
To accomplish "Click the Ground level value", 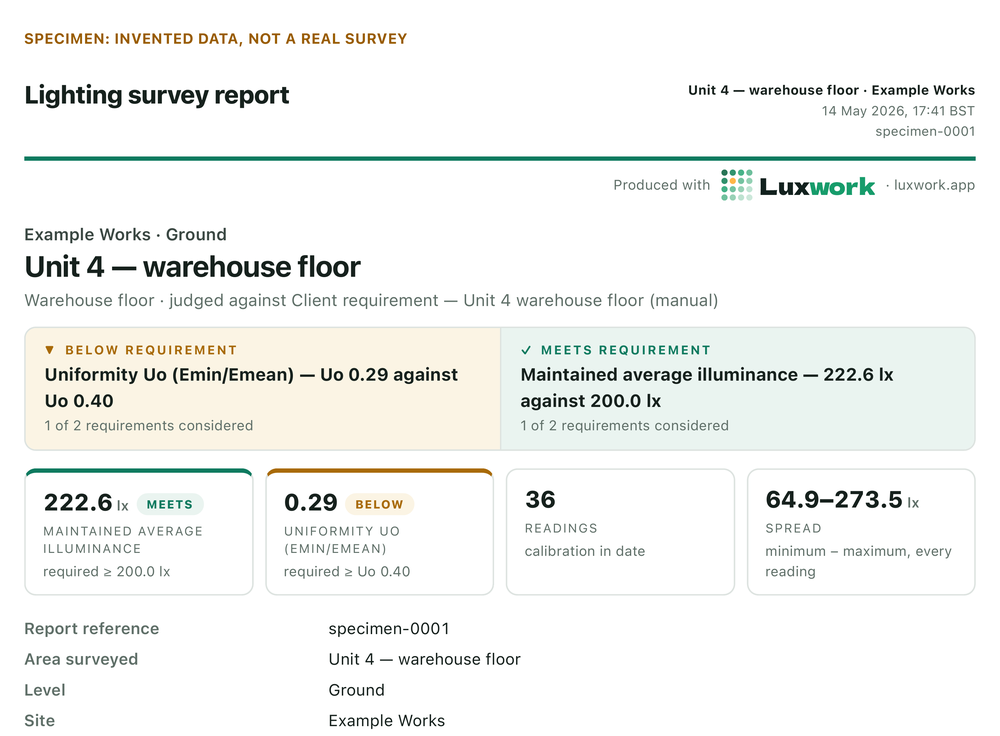I will pyautogui.click(x=357, y=690).
